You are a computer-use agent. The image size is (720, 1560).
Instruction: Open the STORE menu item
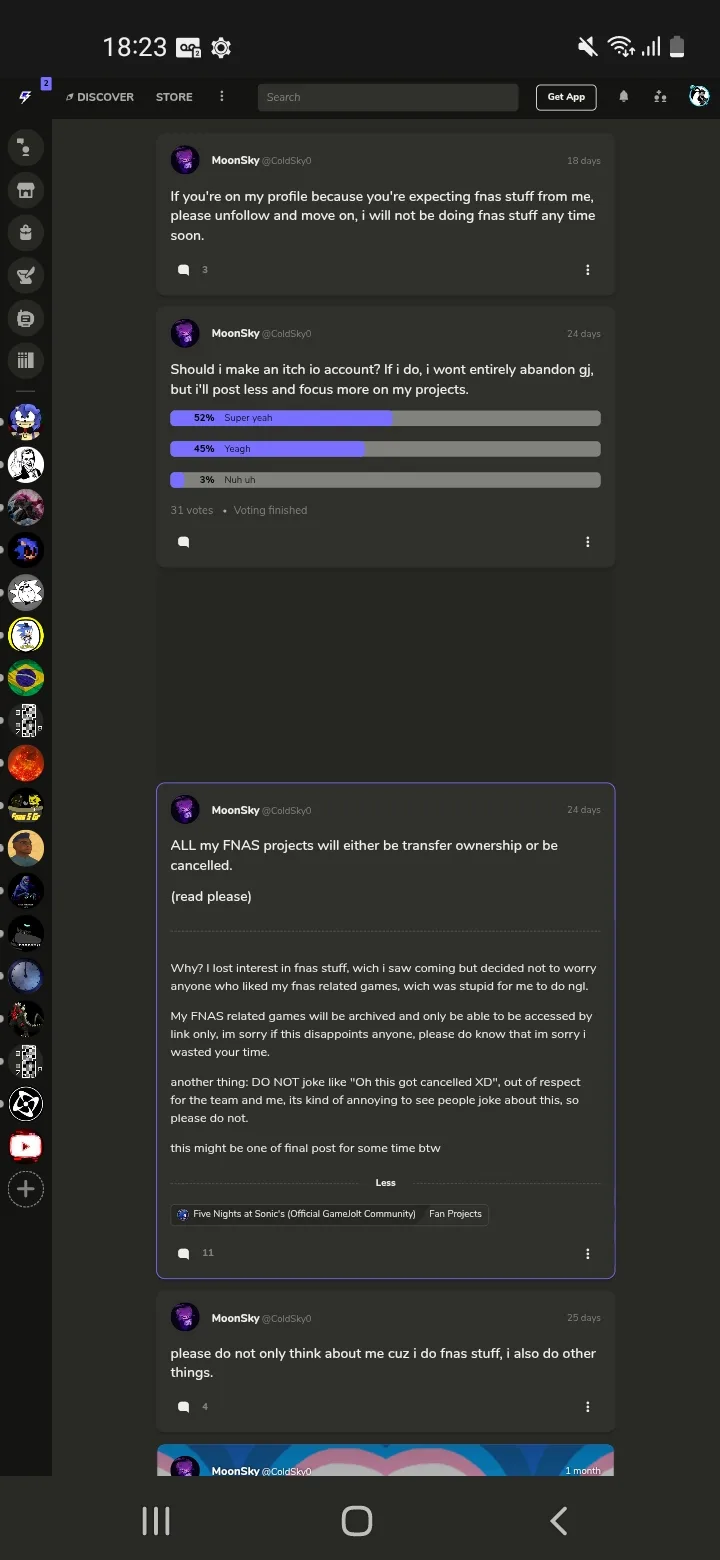pyautogui.click(x=174, y=97)
